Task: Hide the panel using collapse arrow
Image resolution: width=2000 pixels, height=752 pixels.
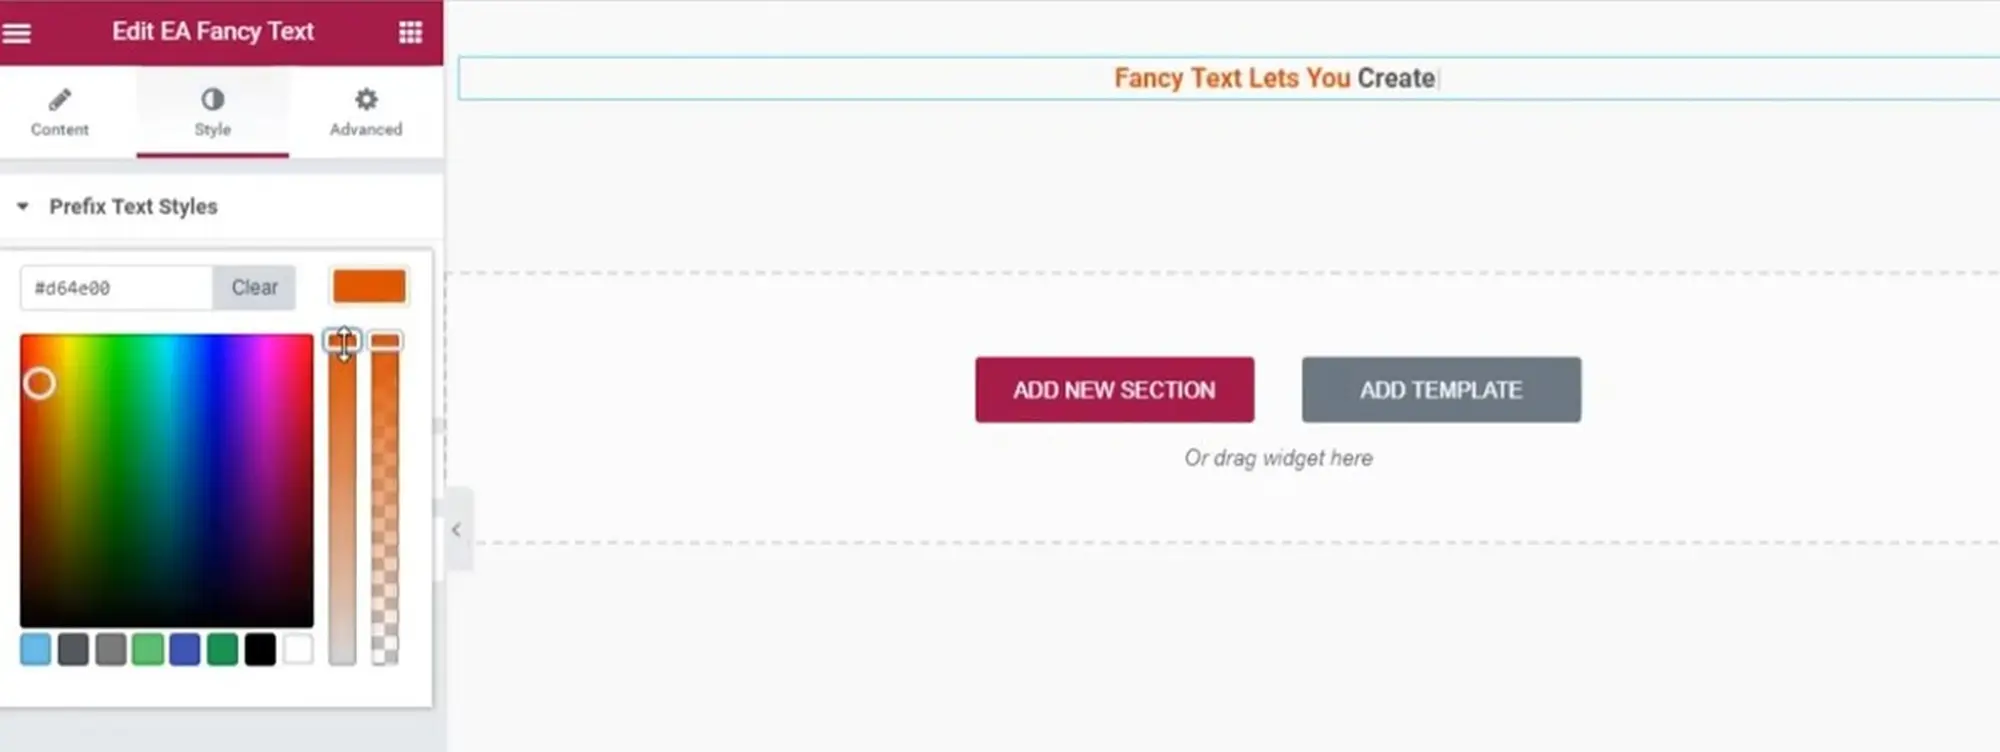Action: pos(456,530)
